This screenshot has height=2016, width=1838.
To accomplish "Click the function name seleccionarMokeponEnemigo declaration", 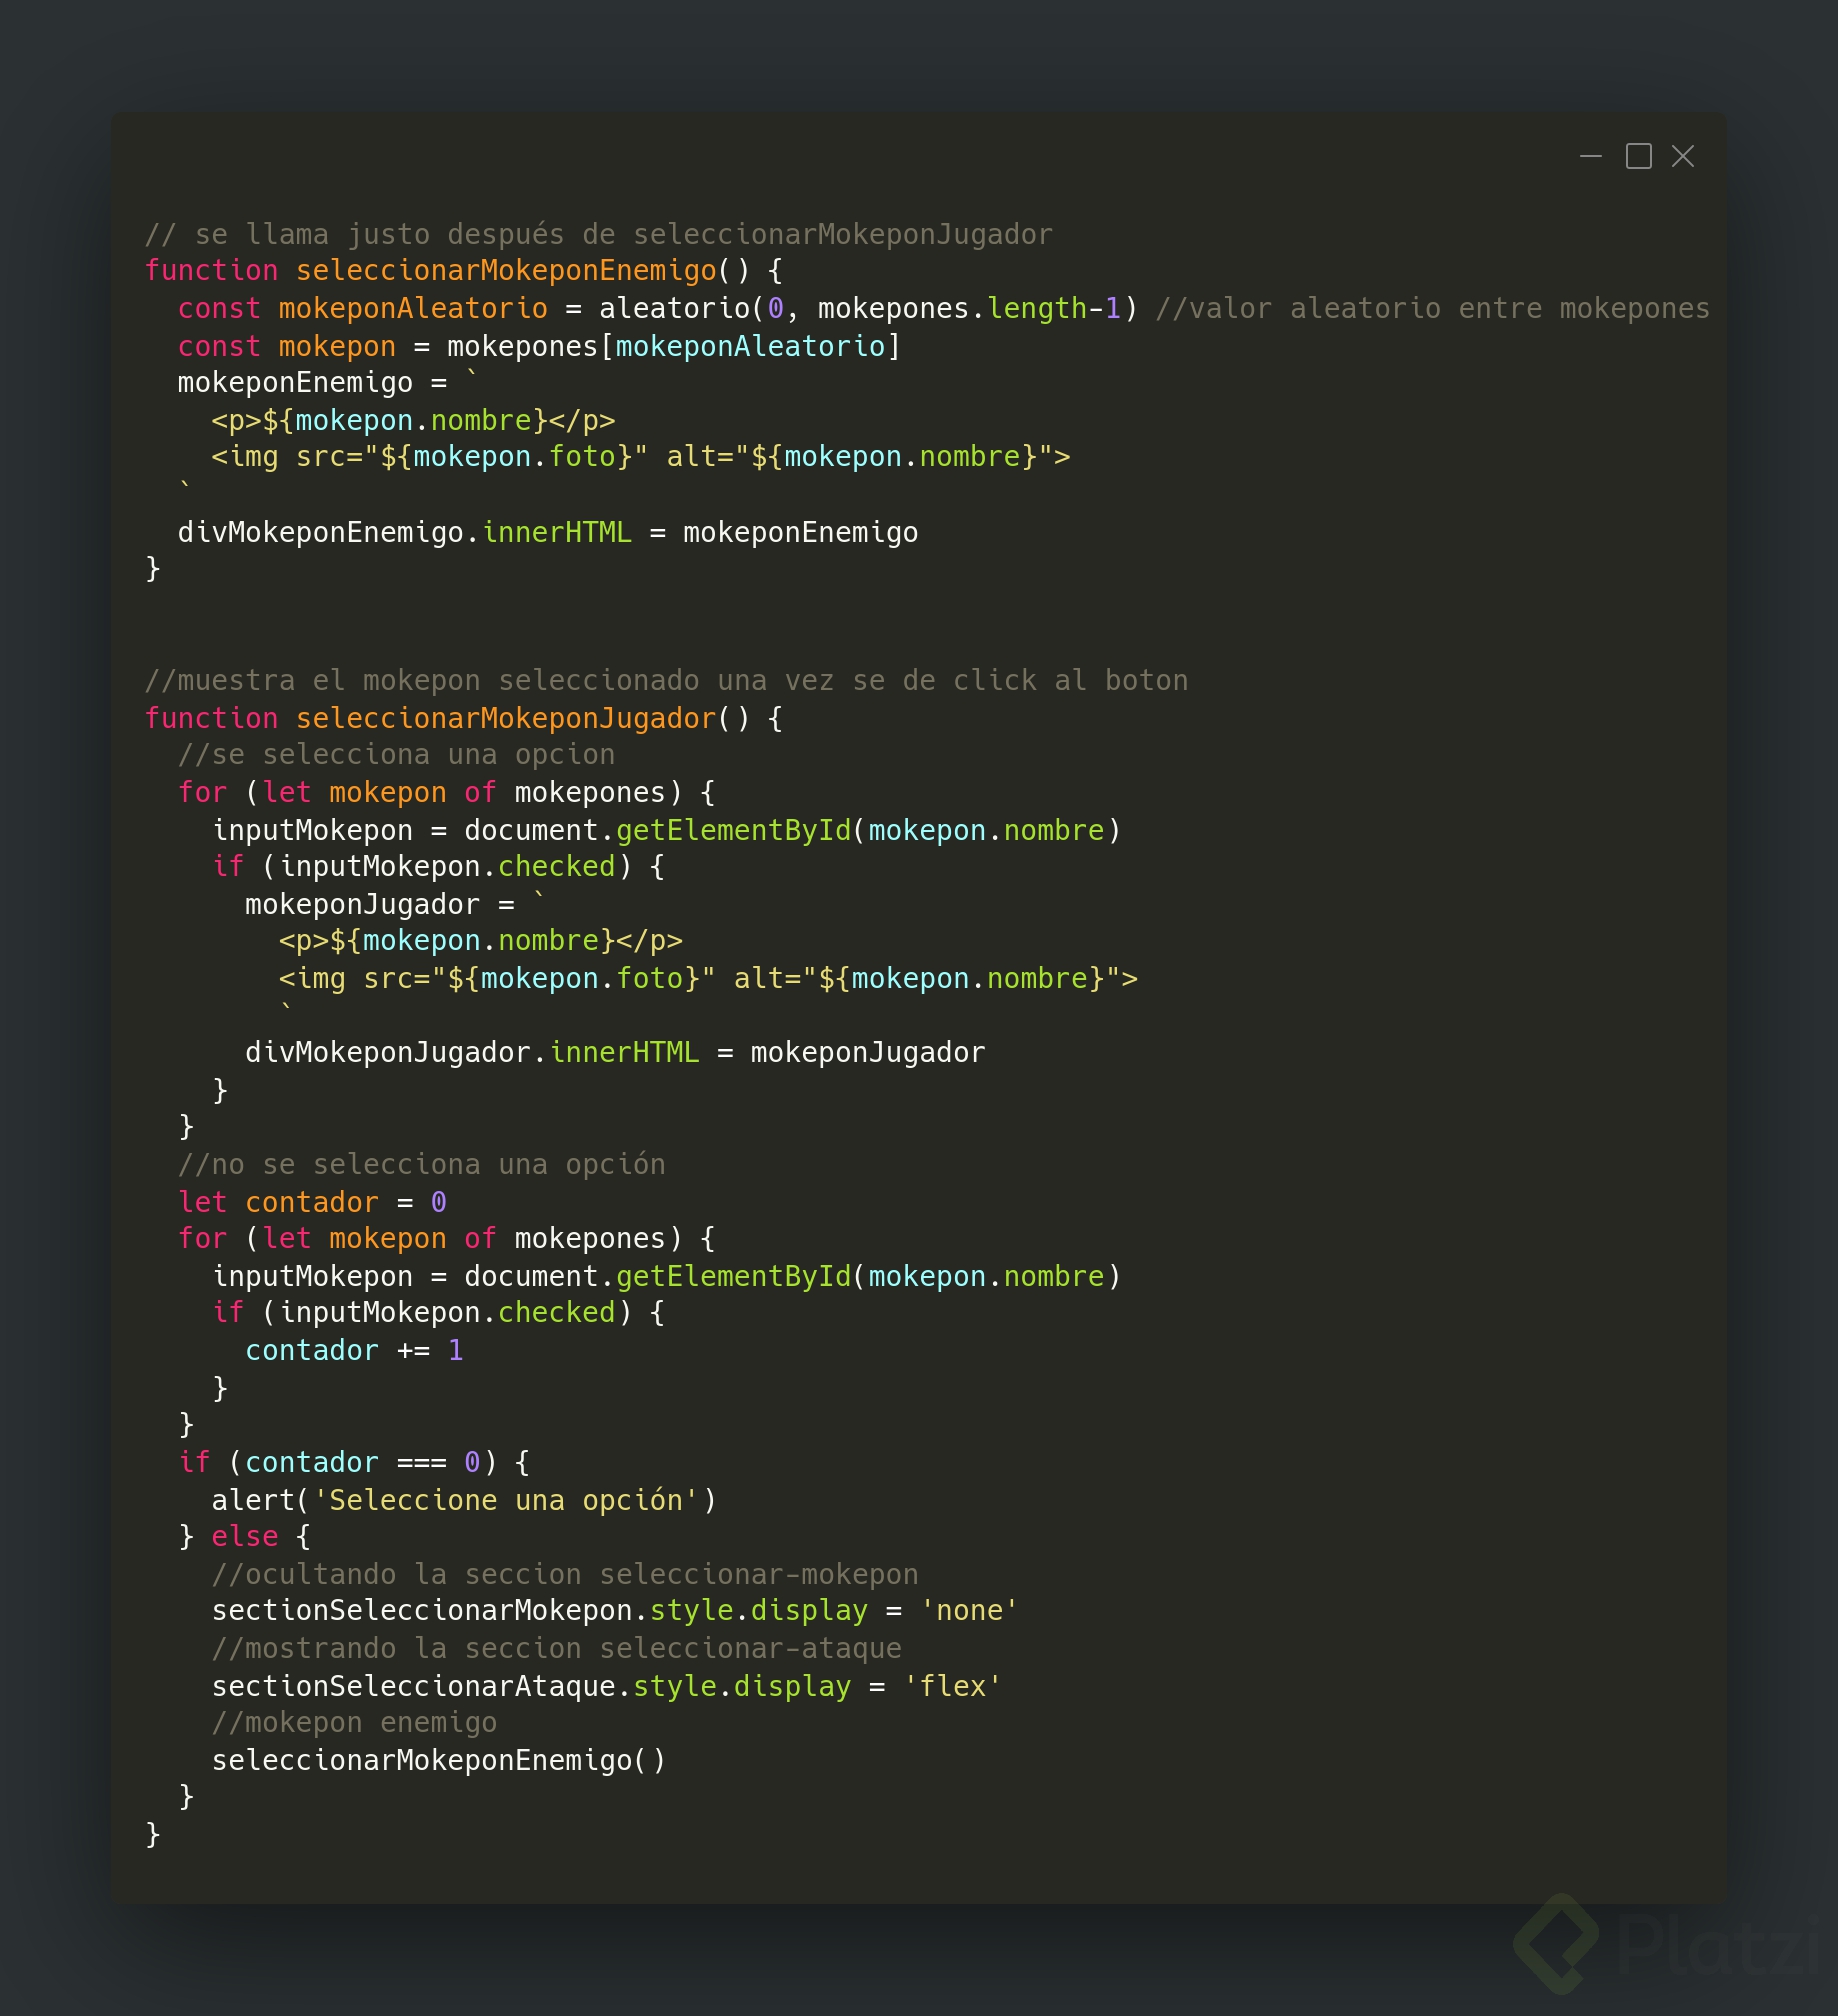I will [506, 271].
